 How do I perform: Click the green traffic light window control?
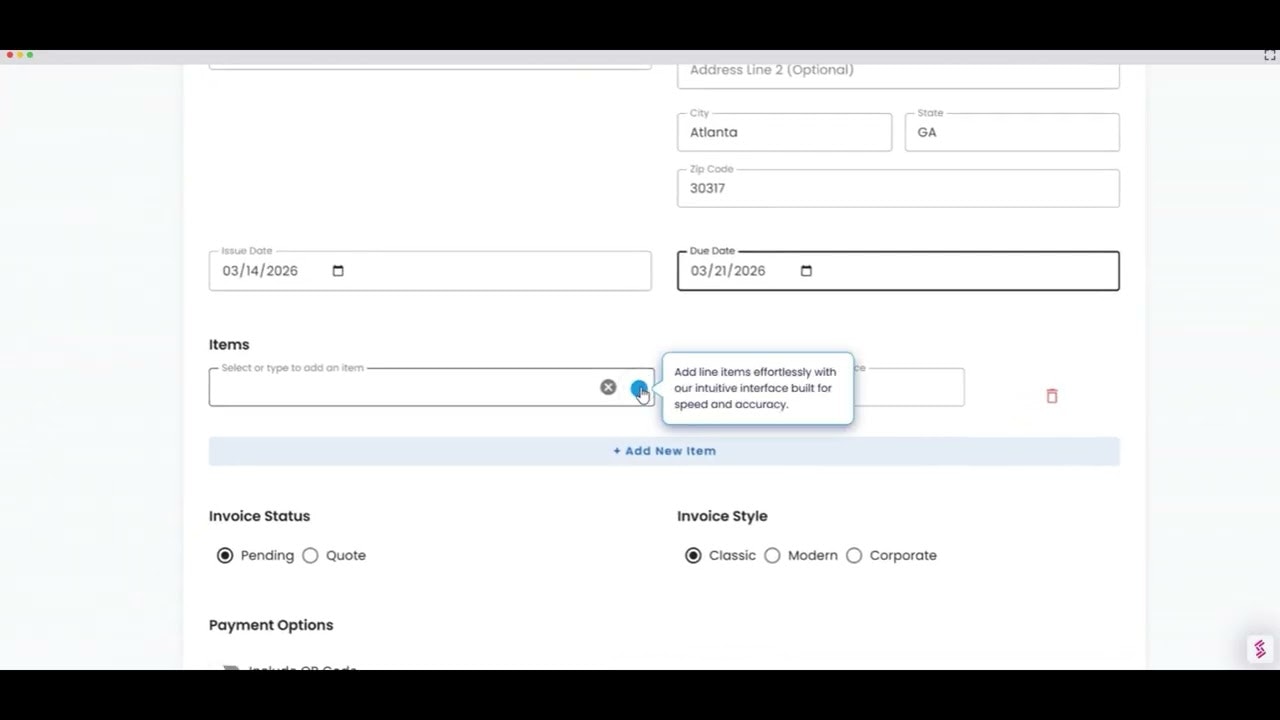coord(31,55)
